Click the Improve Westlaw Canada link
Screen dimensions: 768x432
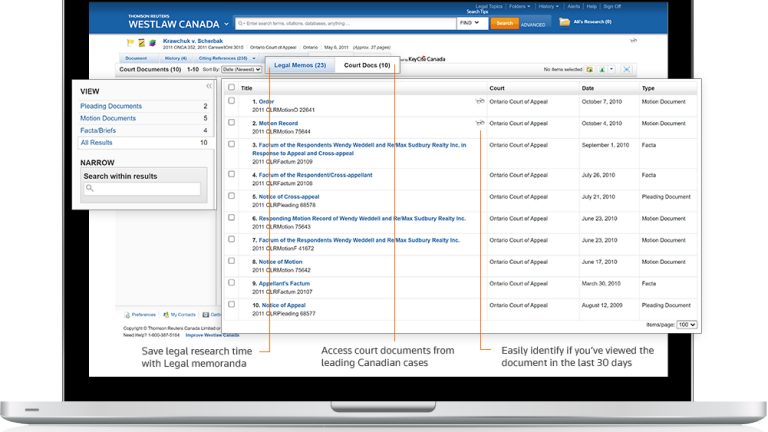click(212, 335)
